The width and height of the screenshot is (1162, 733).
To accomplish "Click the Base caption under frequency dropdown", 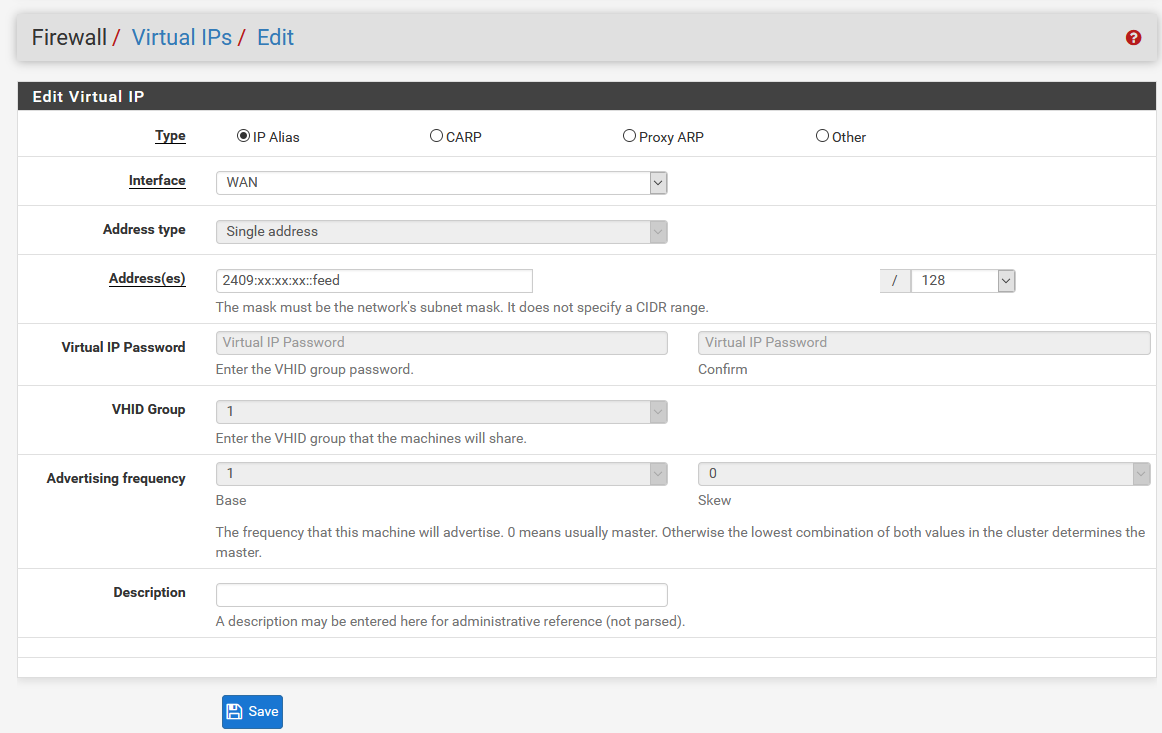I will click(x=231, y=501).
